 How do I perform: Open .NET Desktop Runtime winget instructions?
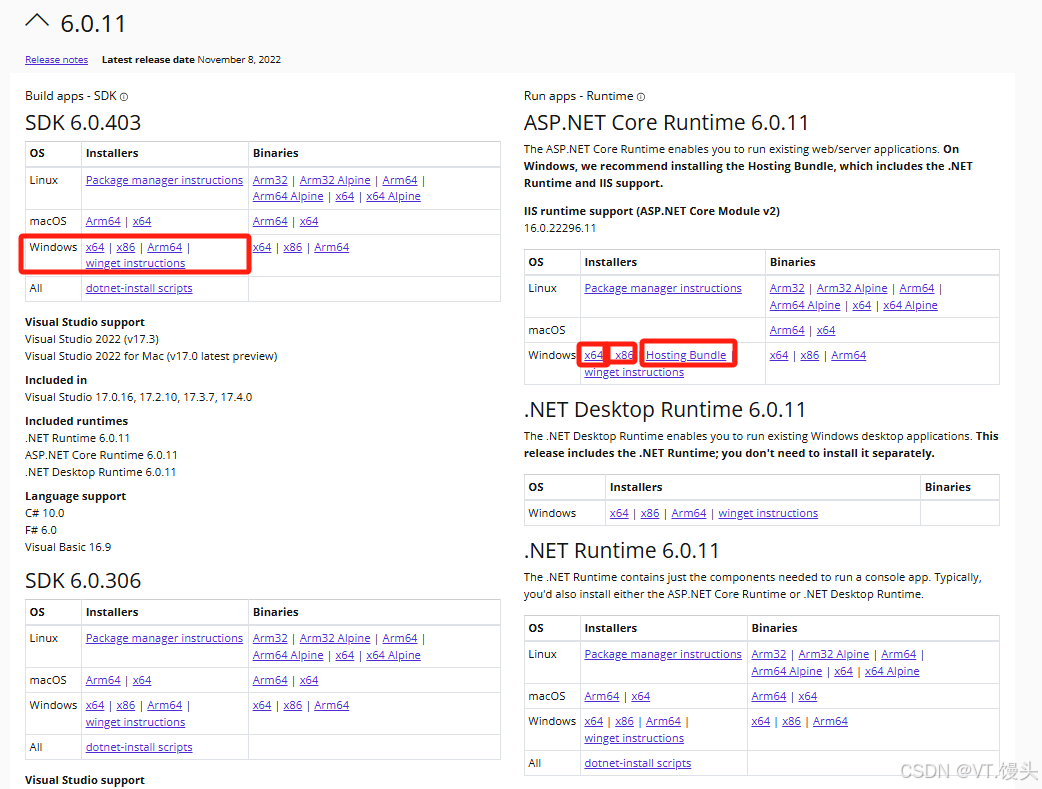pos(768,513)
